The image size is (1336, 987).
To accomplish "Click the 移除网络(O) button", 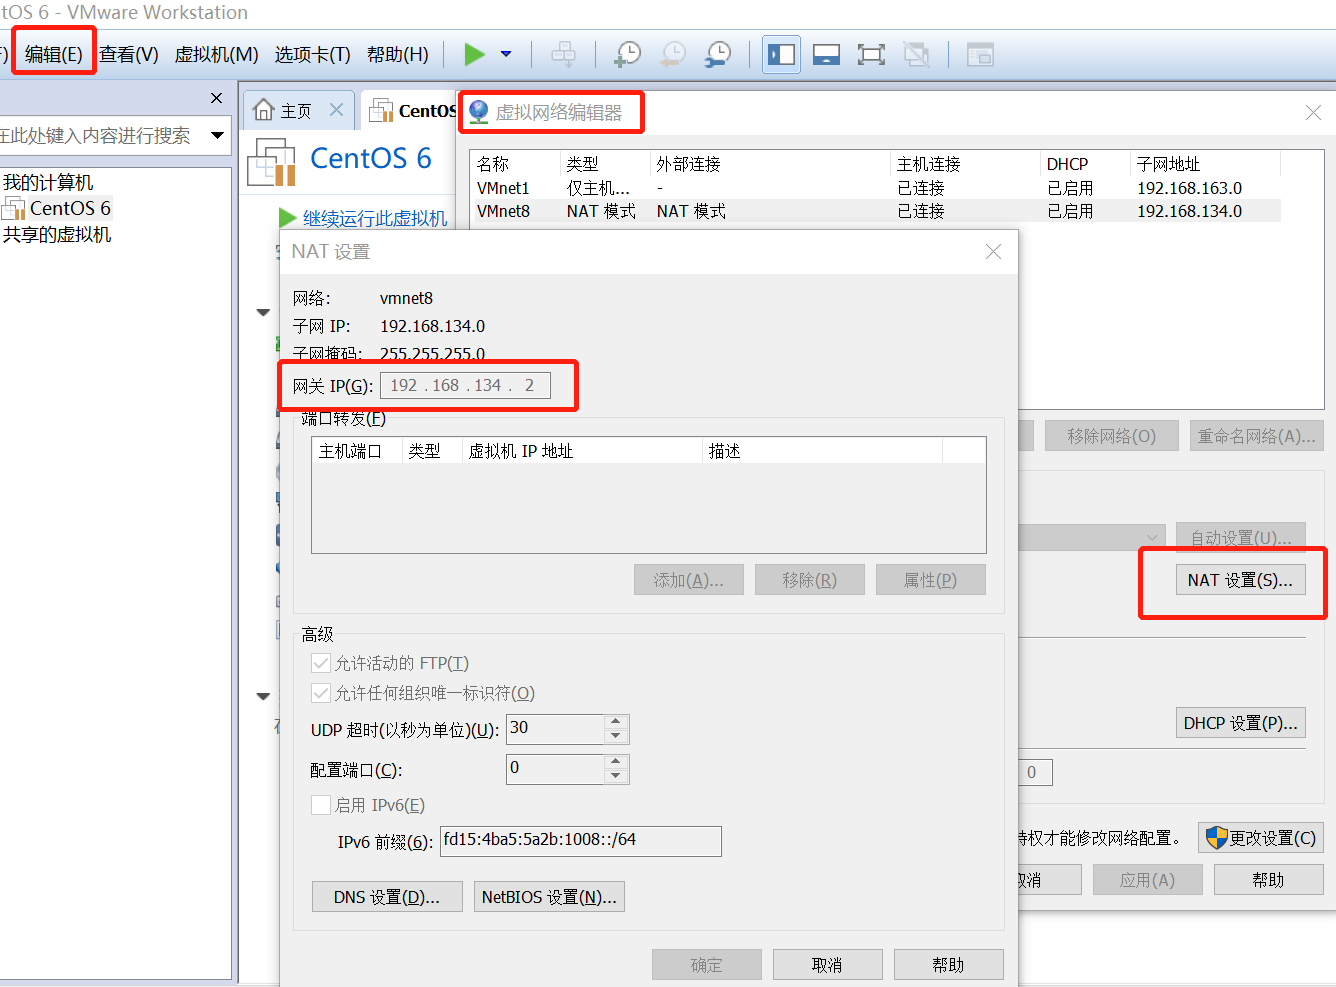I will click(x=1112, y=436).
